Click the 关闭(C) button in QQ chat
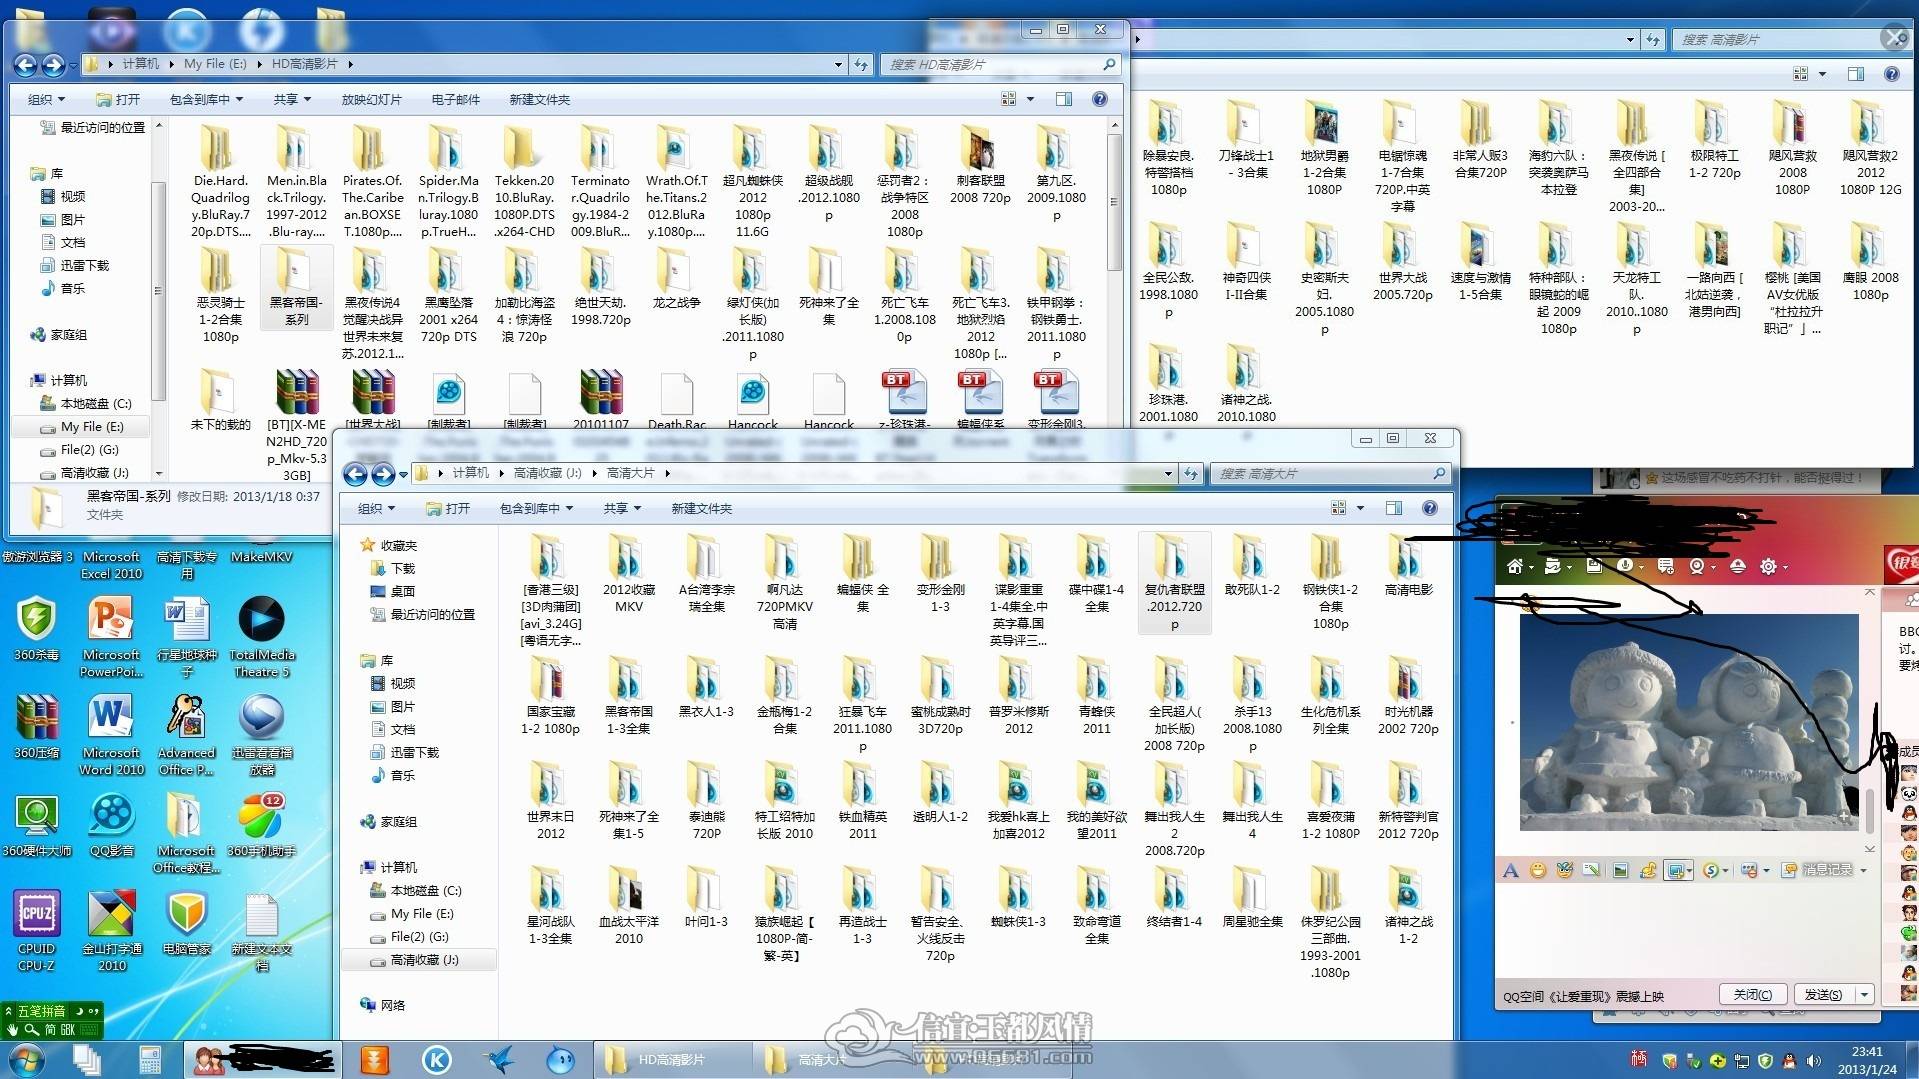1919x1079 pixels. (x=1753, y=994)
